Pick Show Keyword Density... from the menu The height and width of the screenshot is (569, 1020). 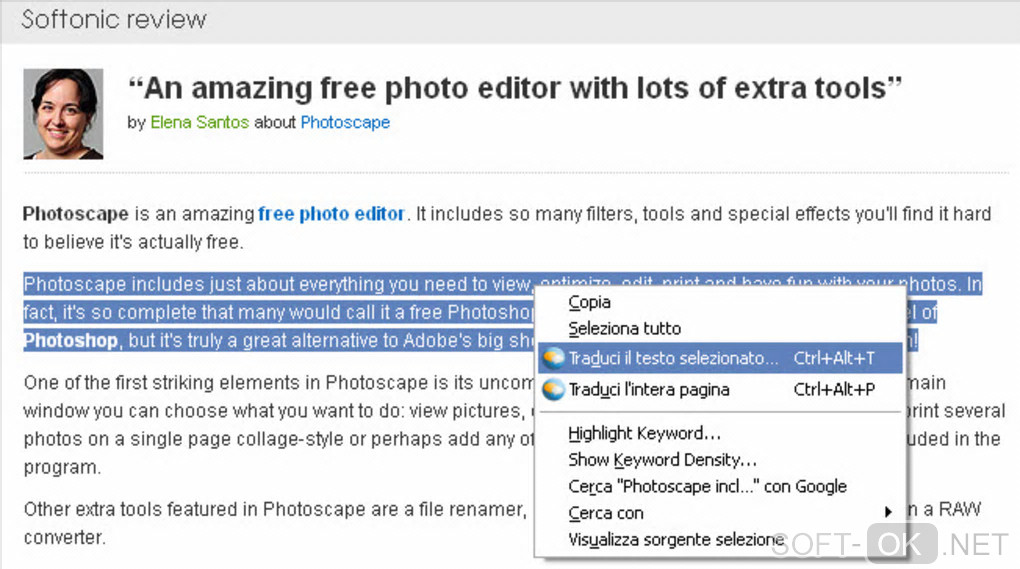tap(662, 460)
